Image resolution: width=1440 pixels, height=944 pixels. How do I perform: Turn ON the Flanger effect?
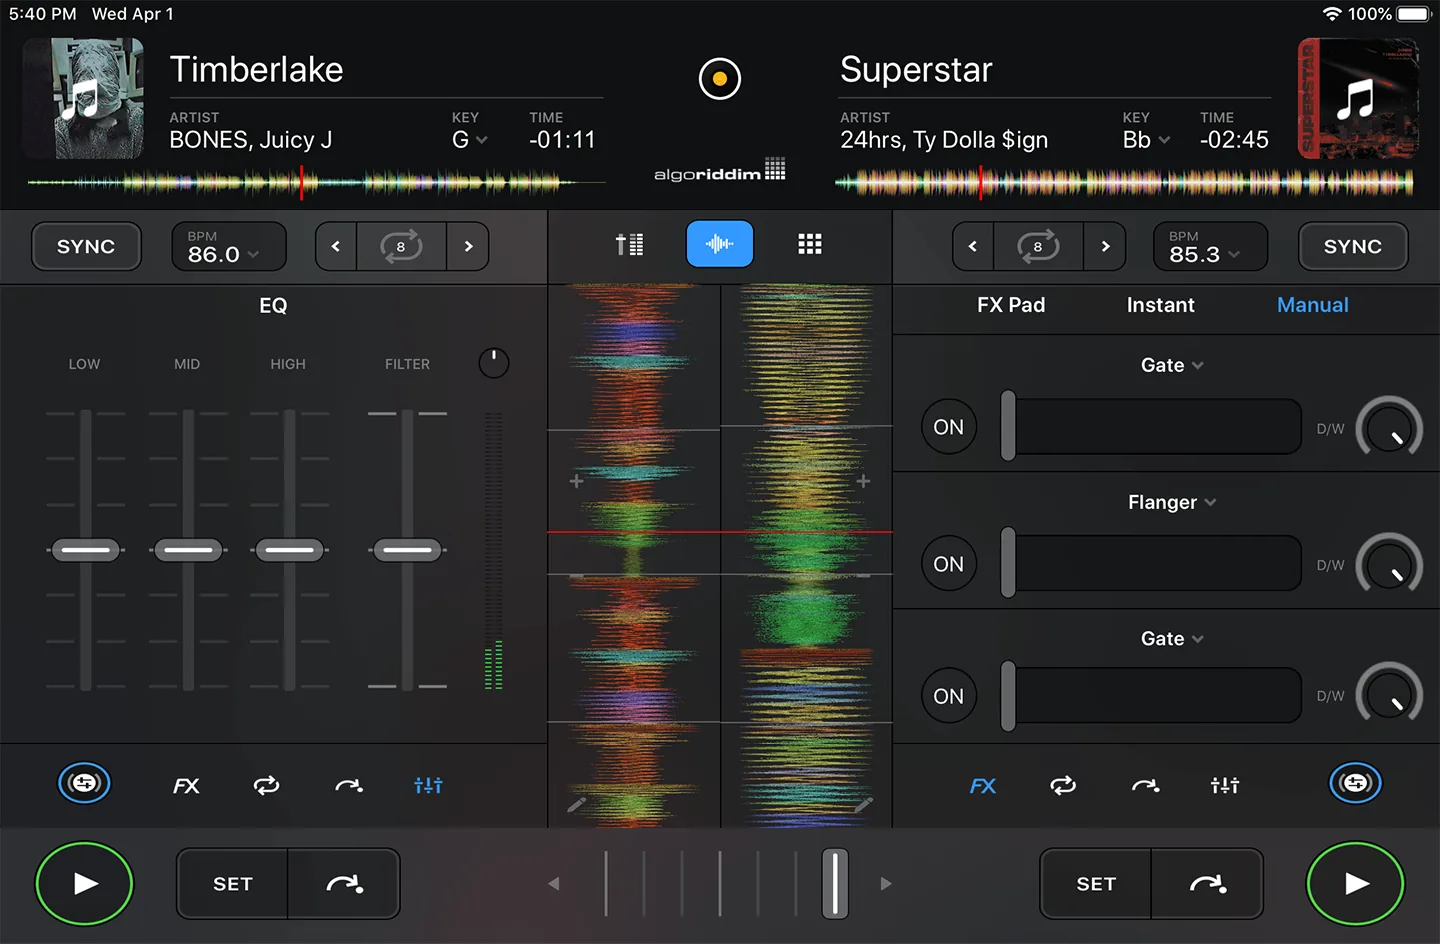pos(949,564)
